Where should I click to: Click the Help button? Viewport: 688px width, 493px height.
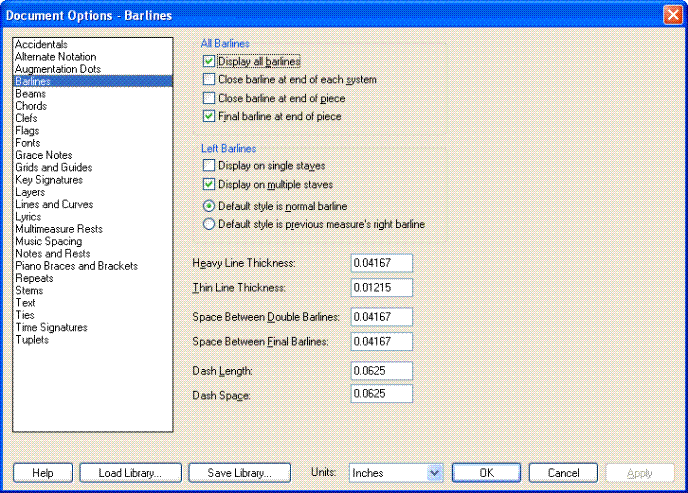[x=42, y=473]
